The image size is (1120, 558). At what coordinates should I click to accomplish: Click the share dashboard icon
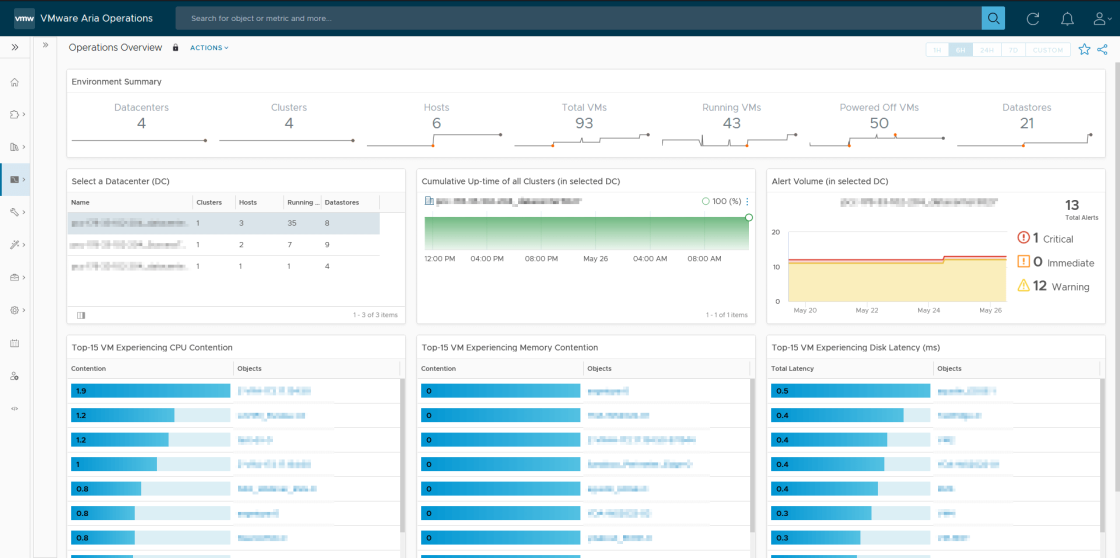point(1102,49)
